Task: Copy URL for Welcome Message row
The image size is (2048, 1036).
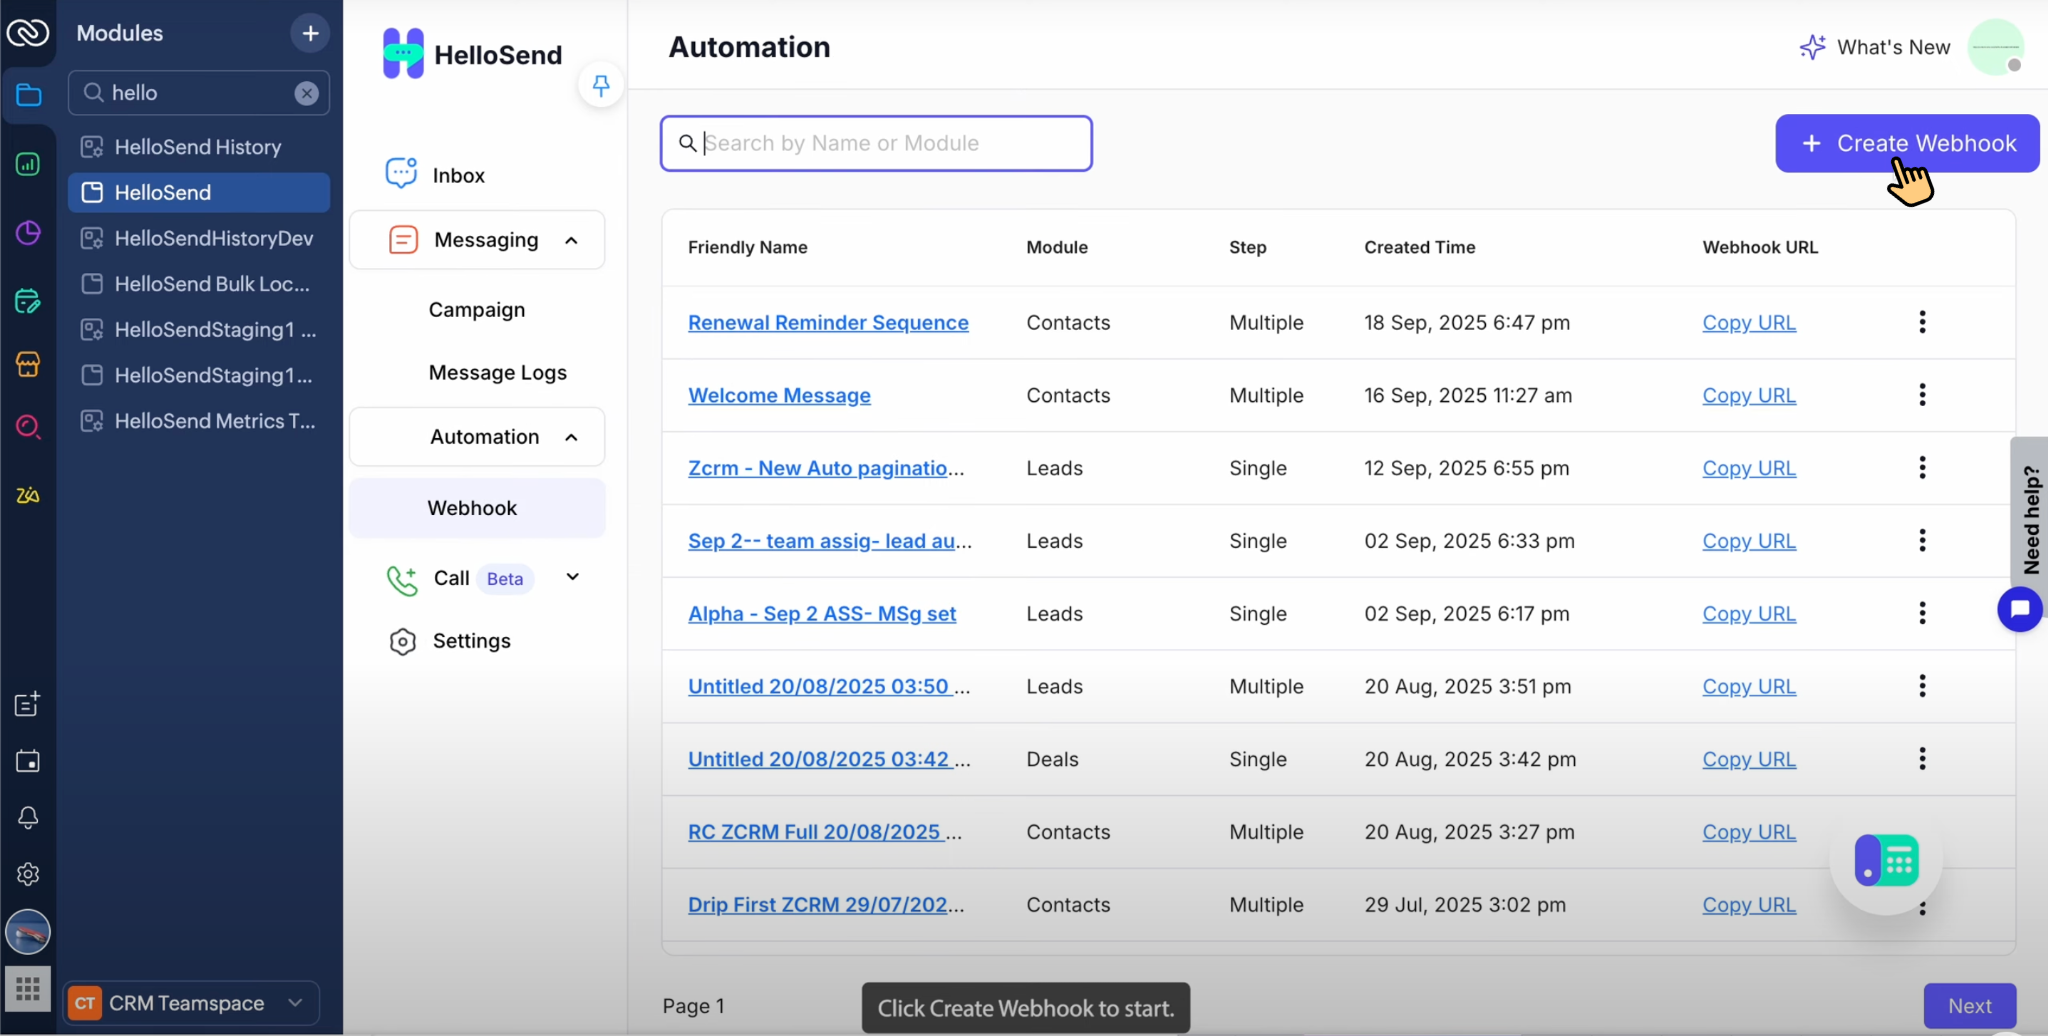Action: pyautogui.click(x=1749, y=396)
